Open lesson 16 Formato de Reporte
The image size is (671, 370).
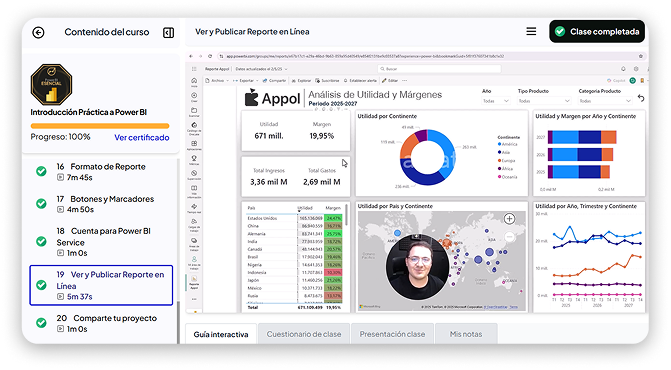(101, 172)
